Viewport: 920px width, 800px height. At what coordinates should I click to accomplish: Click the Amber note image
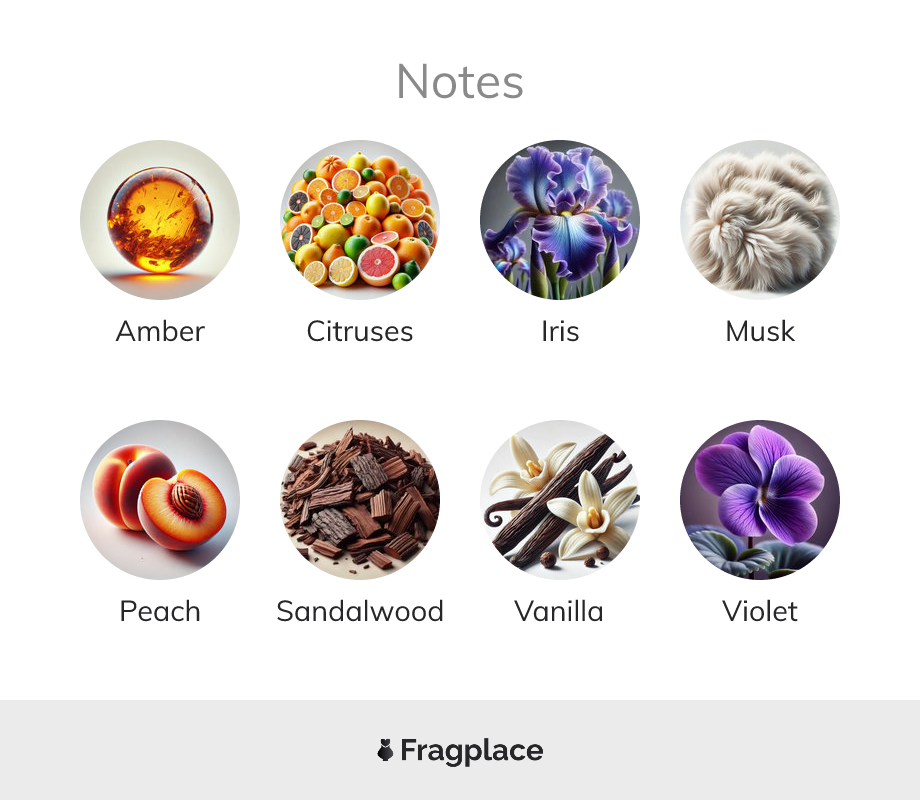click(x=160, y=220)
